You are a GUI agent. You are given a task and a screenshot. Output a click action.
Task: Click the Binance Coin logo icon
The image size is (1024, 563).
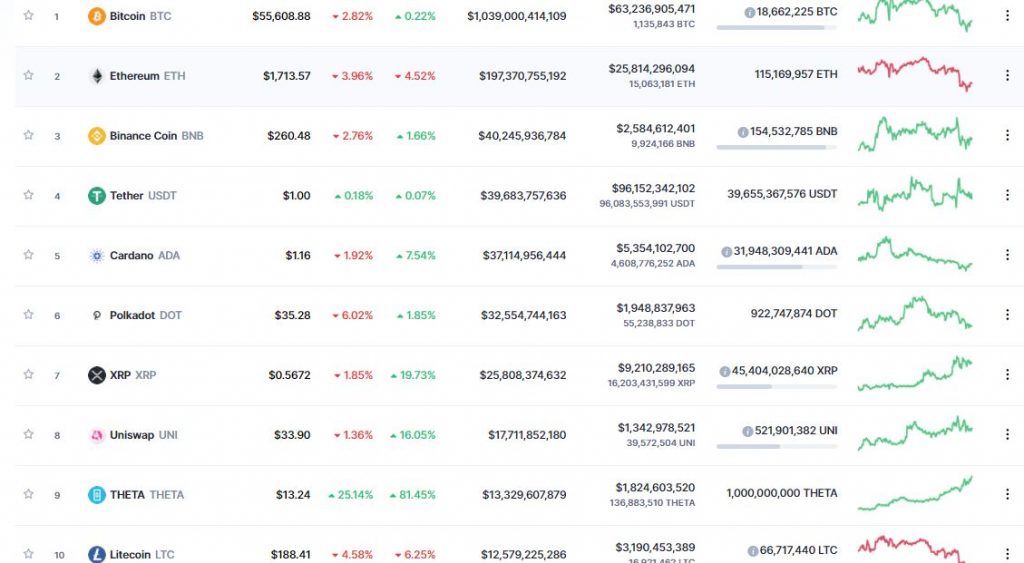97,136
